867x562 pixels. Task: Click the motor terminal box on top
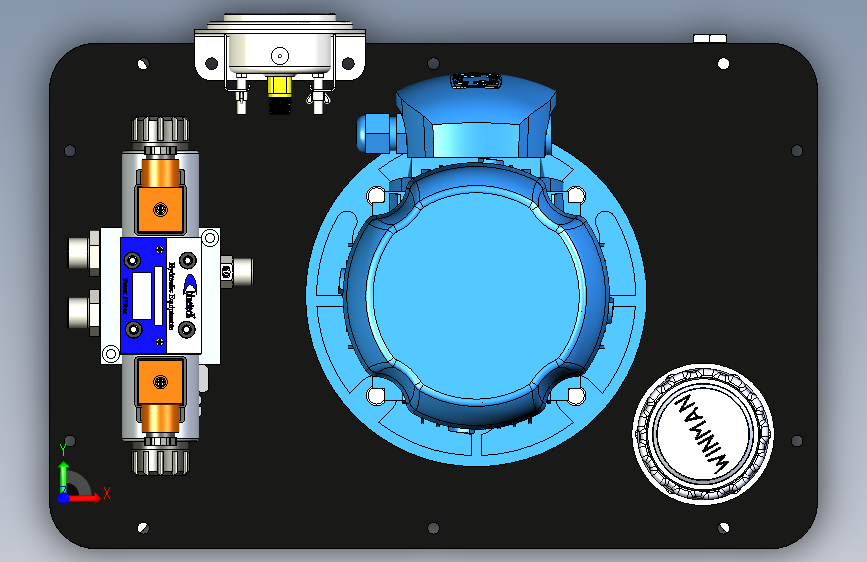476,116
